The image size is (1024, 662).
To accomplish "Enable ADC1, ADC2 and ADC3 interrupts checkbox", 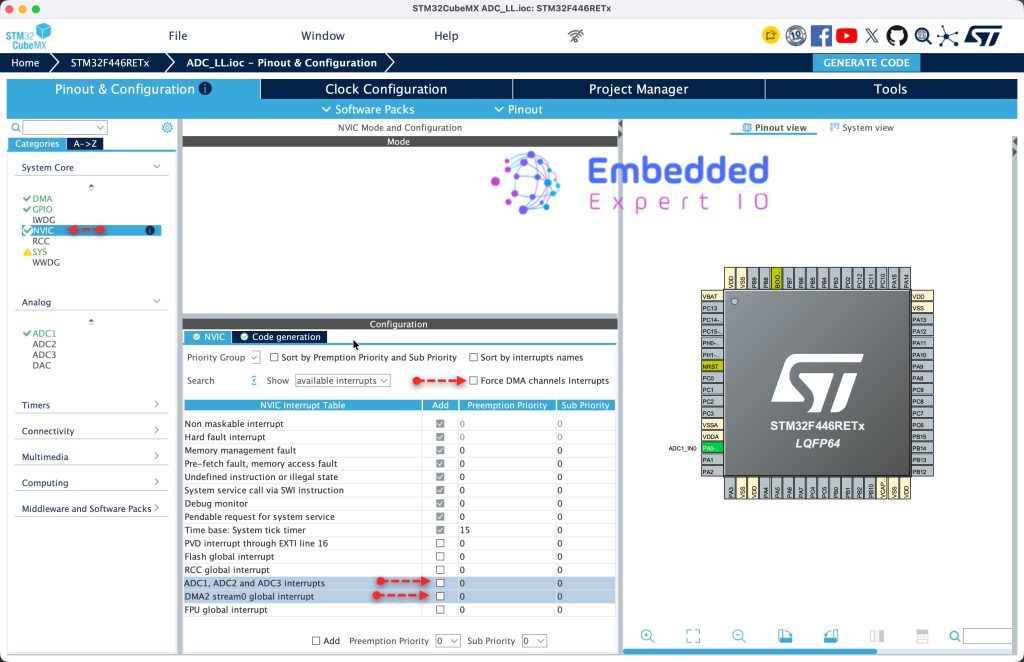I will pyautogui.click(x=440, y=583).
